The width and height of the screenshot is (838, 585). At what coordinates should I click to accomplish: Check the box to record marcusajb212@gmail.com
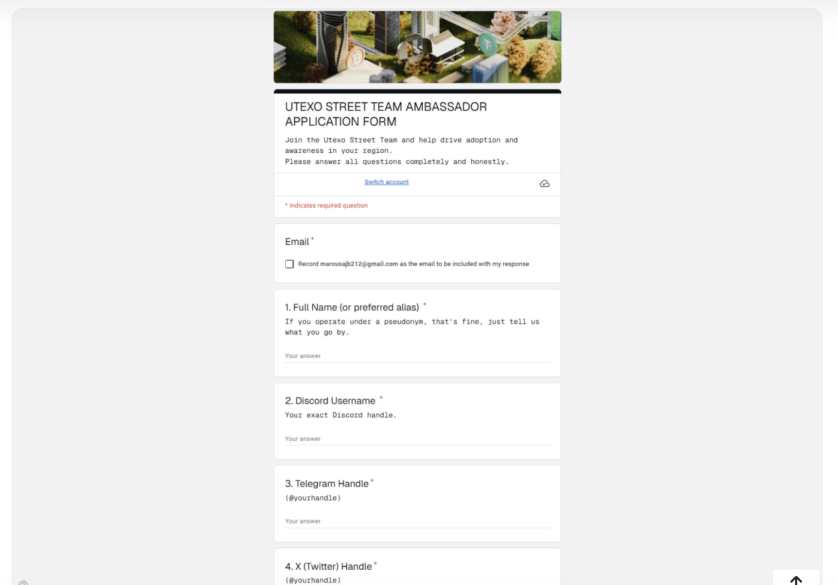pos(287,264)
